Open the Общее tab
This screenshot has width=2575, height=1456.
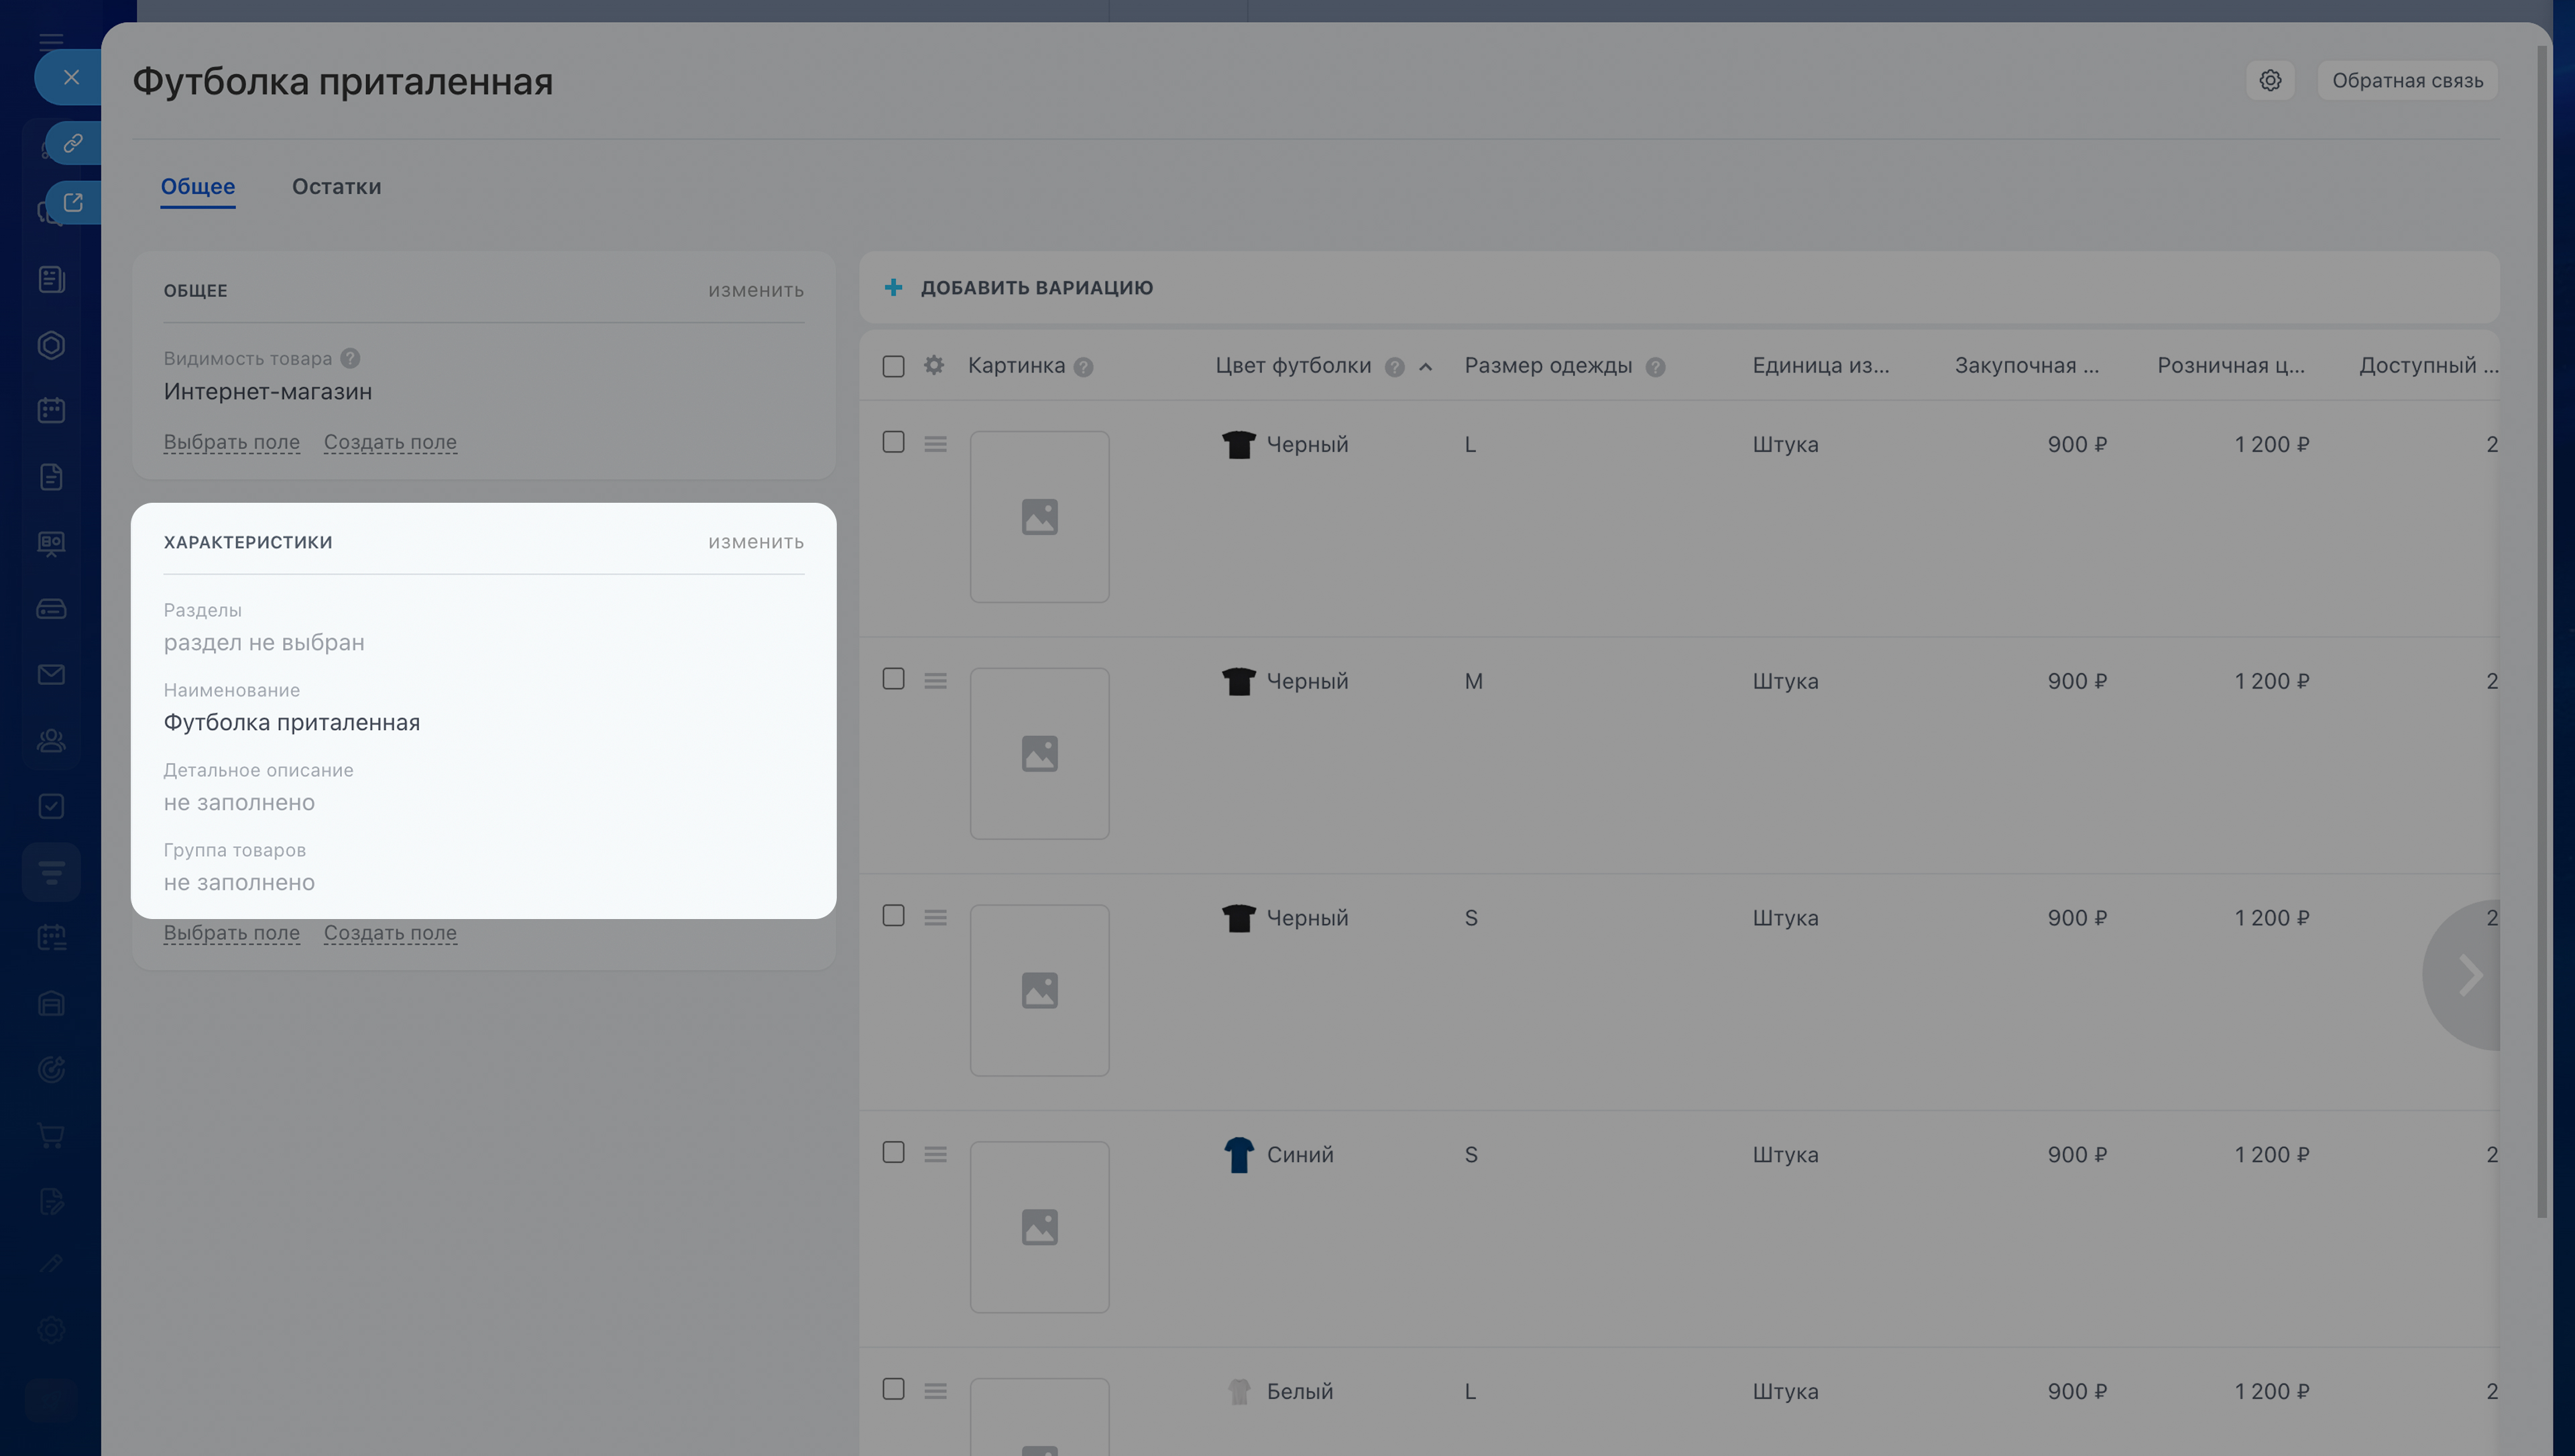pos(198,187)
